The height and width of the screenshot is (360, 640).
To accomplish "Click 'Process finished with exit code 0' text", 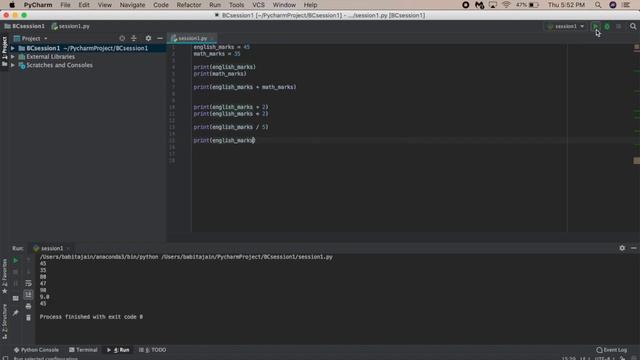I will tap(91, 317).
